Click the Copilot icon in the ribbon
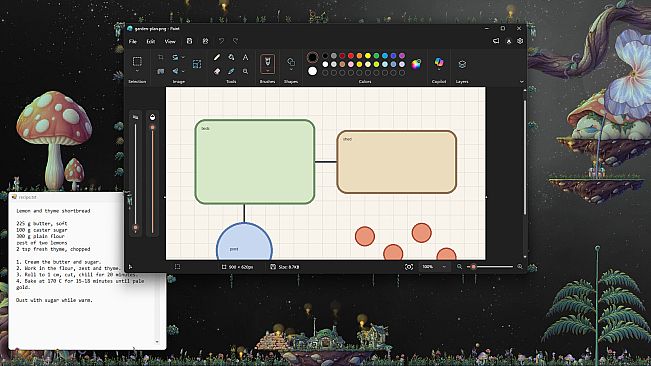 439,62
